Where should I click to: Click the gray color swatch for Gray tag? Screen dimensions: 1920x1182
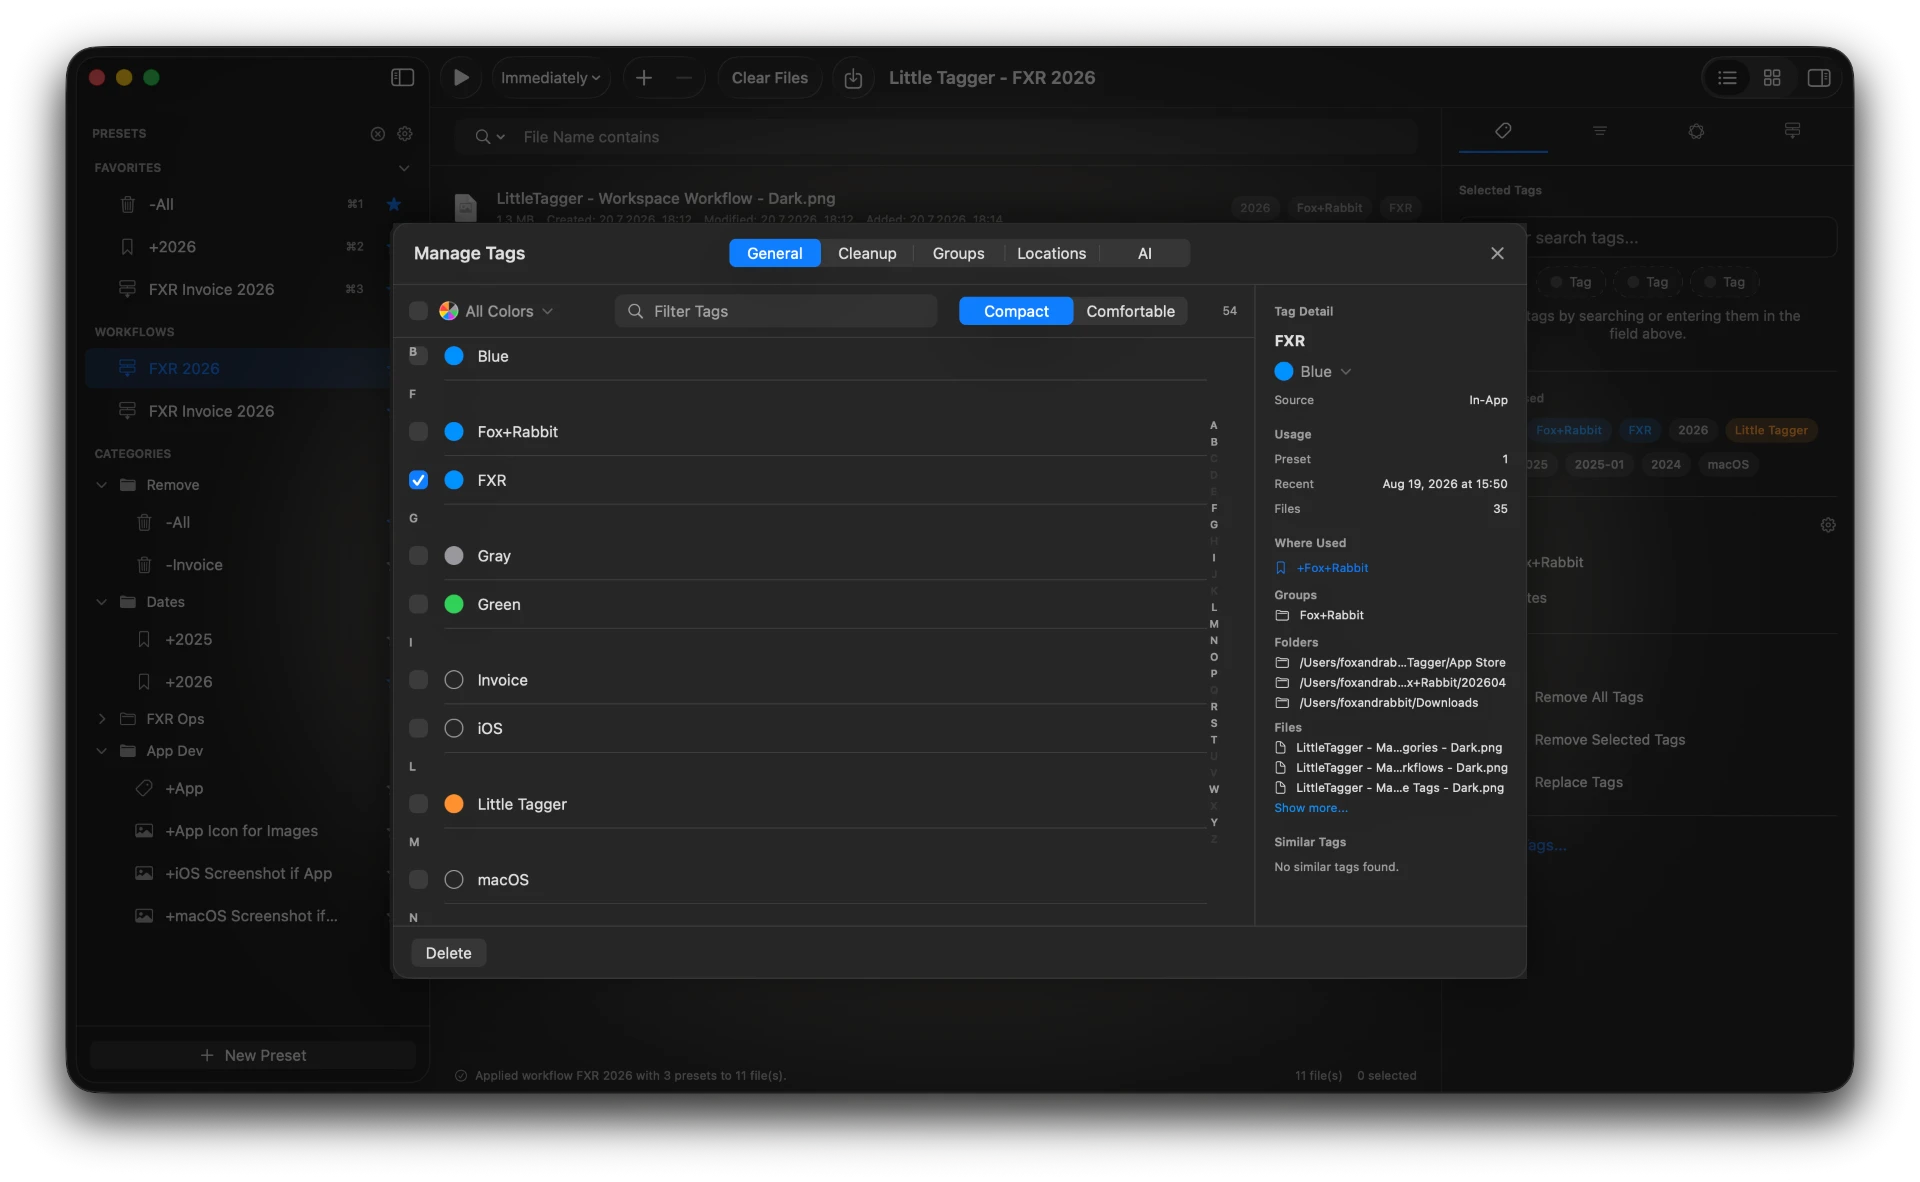(x=454, y=555)
